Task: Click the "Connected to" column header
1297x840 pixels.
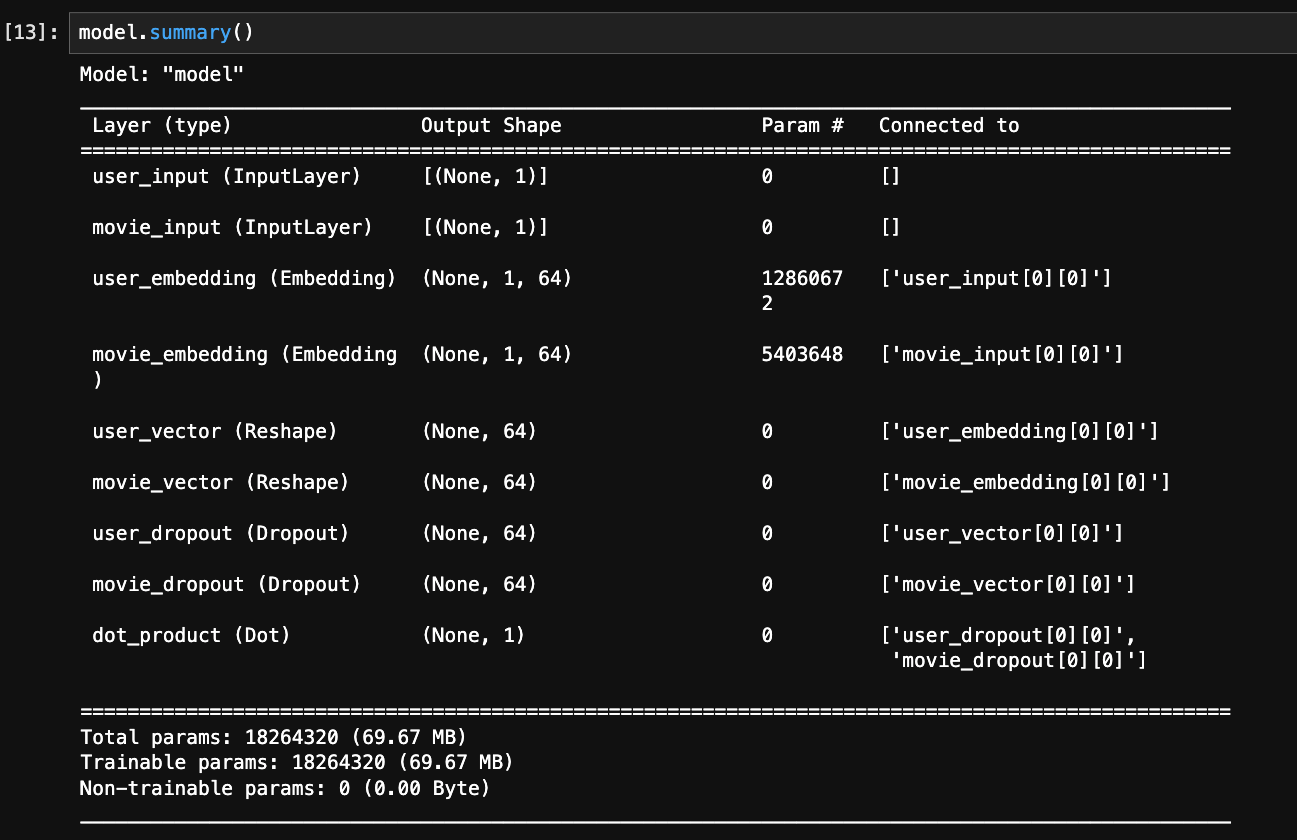Action: click(949, 126)
